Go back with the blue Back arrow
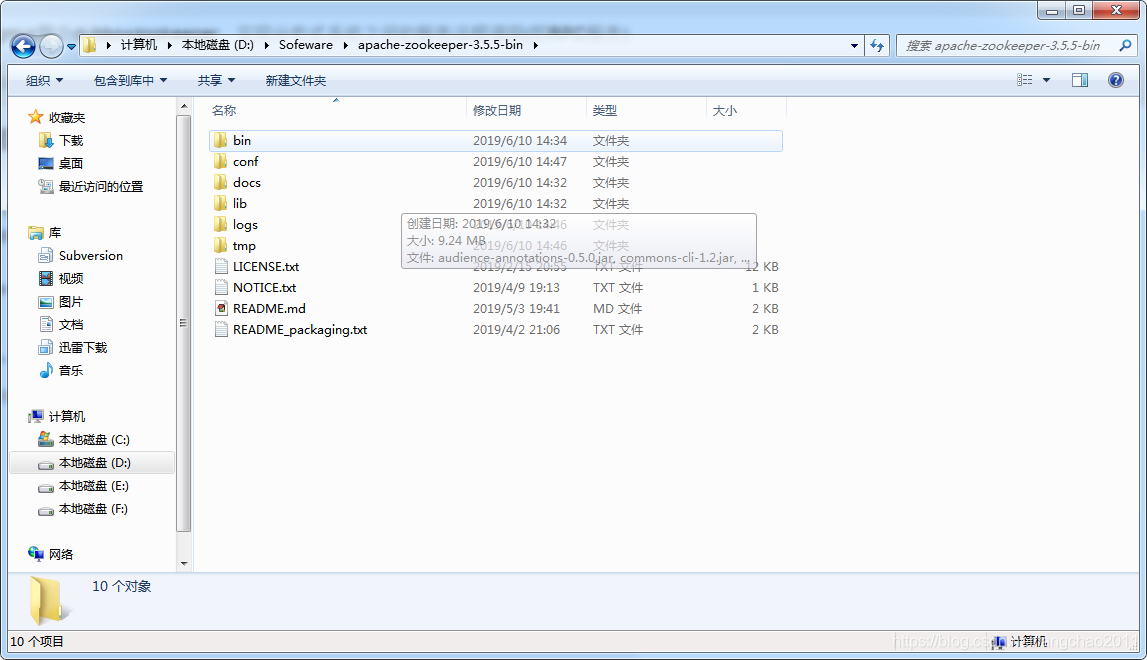 pos(23,46)
